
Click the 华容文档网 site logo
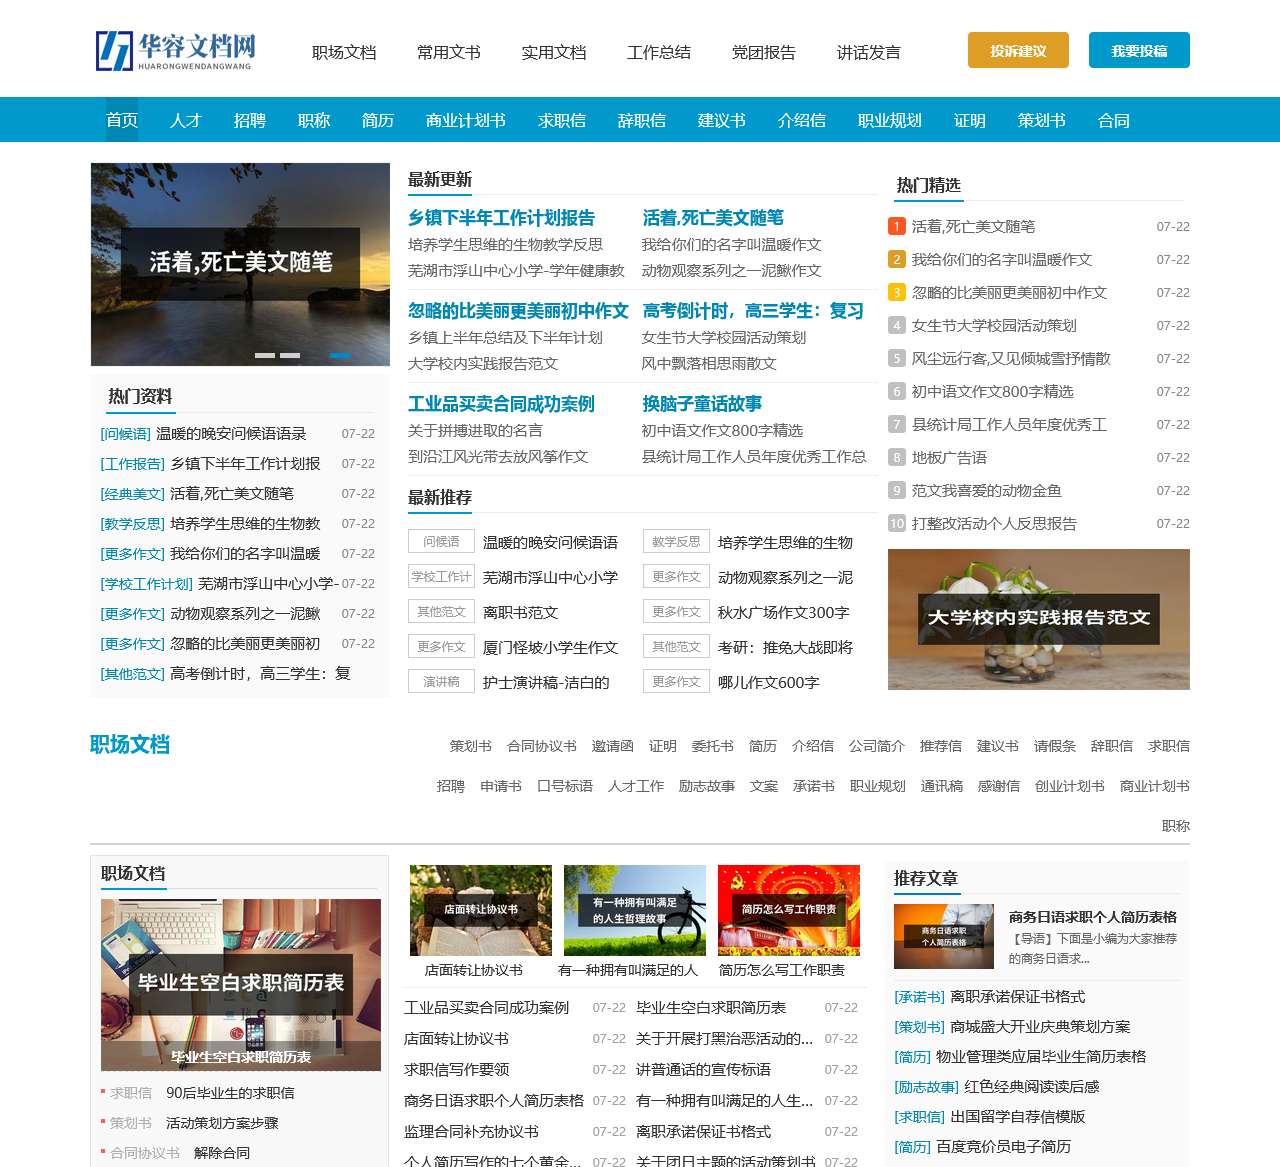(x=175, y=51)
